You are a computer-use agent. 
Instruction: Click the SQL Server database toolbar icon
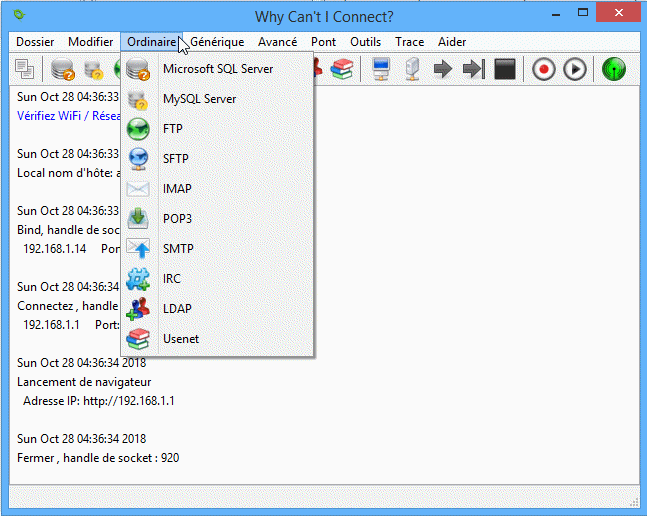coord(63,69)
